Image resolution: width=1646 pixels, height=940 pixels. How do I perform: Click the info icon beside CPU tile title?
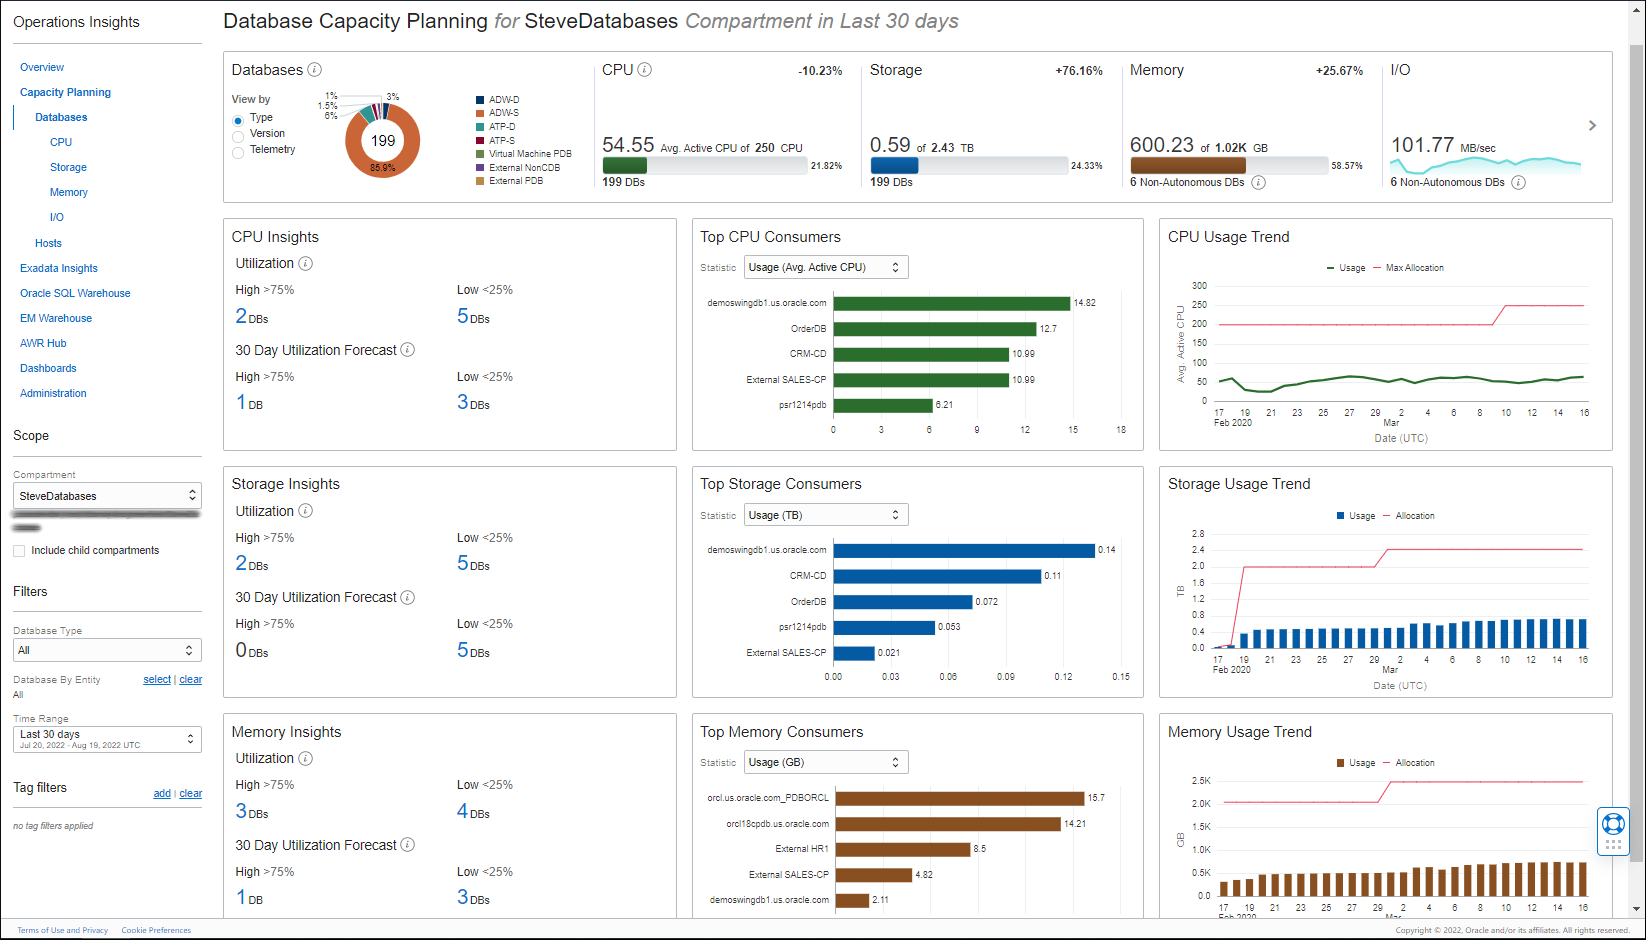[x=645, y=70]
